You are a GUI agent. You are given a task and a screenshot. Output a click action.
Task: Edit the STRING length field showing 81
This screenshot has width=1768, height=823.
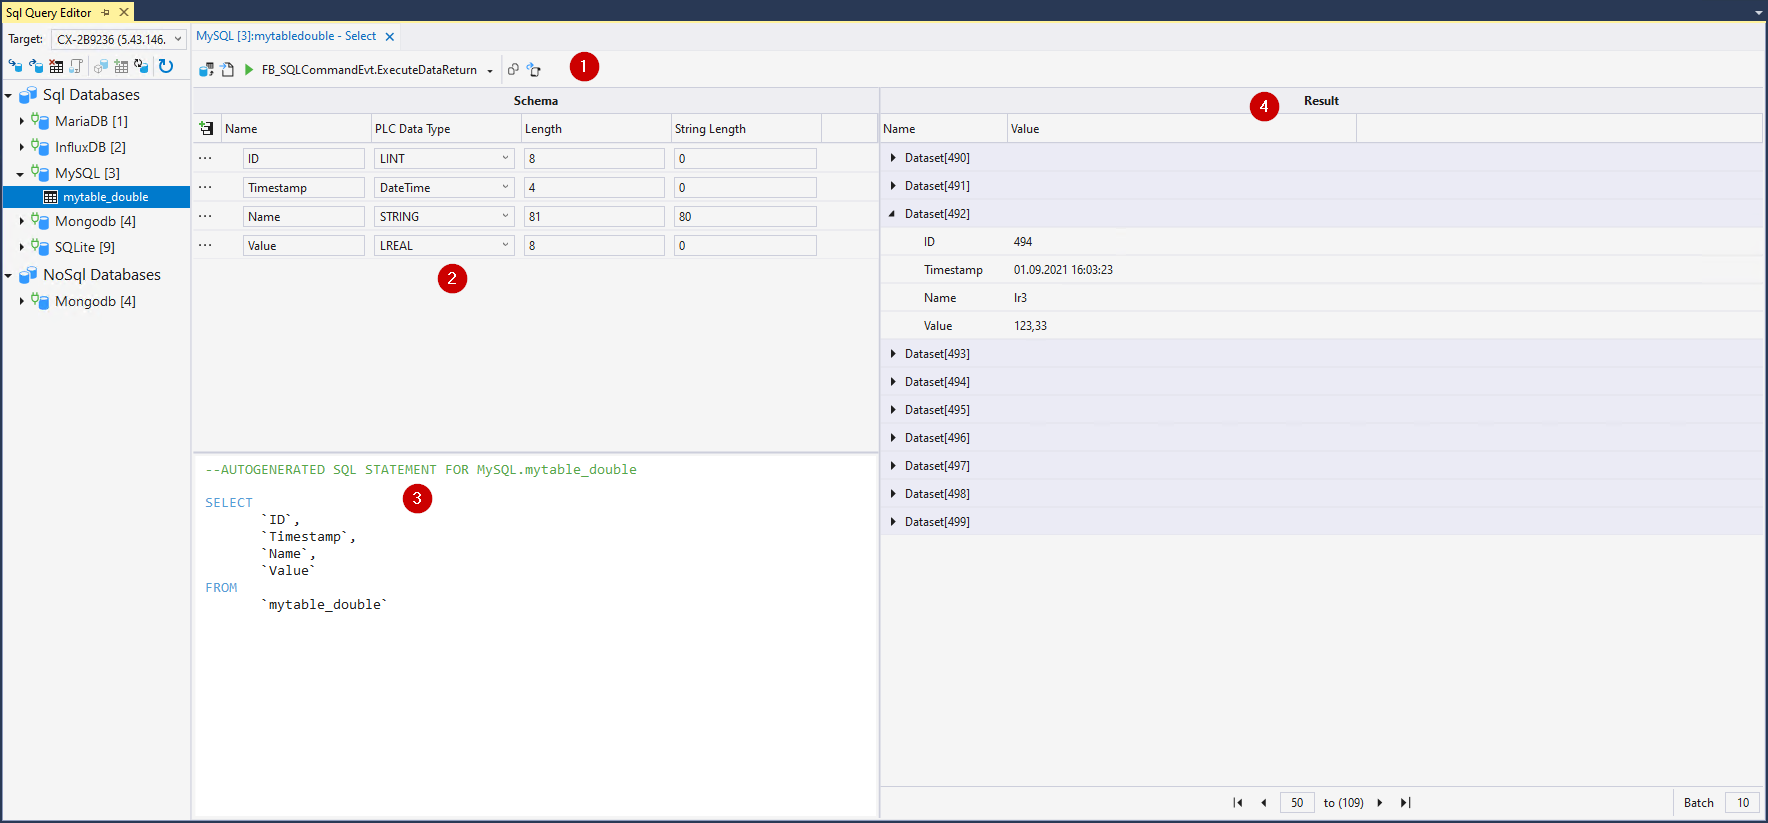[x=594, y=216]
